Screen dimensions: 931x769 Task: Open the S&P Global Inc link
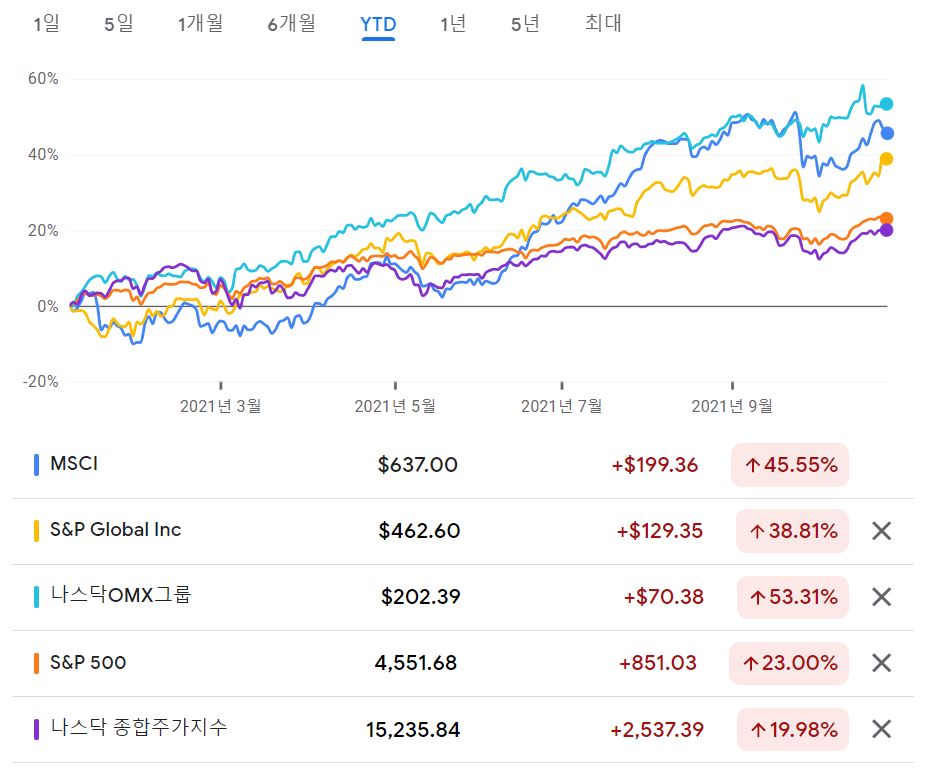[116, 530]
